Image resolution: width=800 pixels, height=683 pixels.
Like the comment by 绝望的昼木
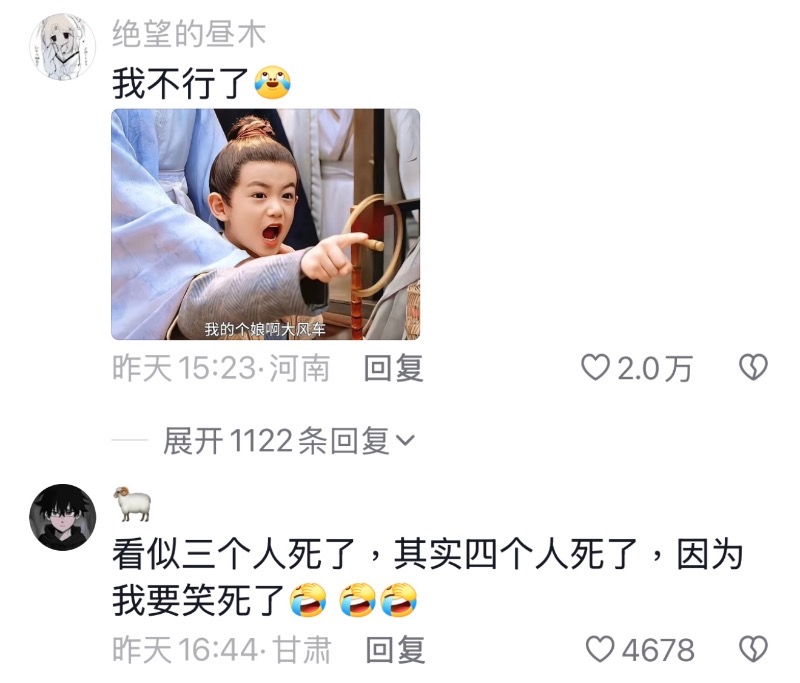coord(595,367)
